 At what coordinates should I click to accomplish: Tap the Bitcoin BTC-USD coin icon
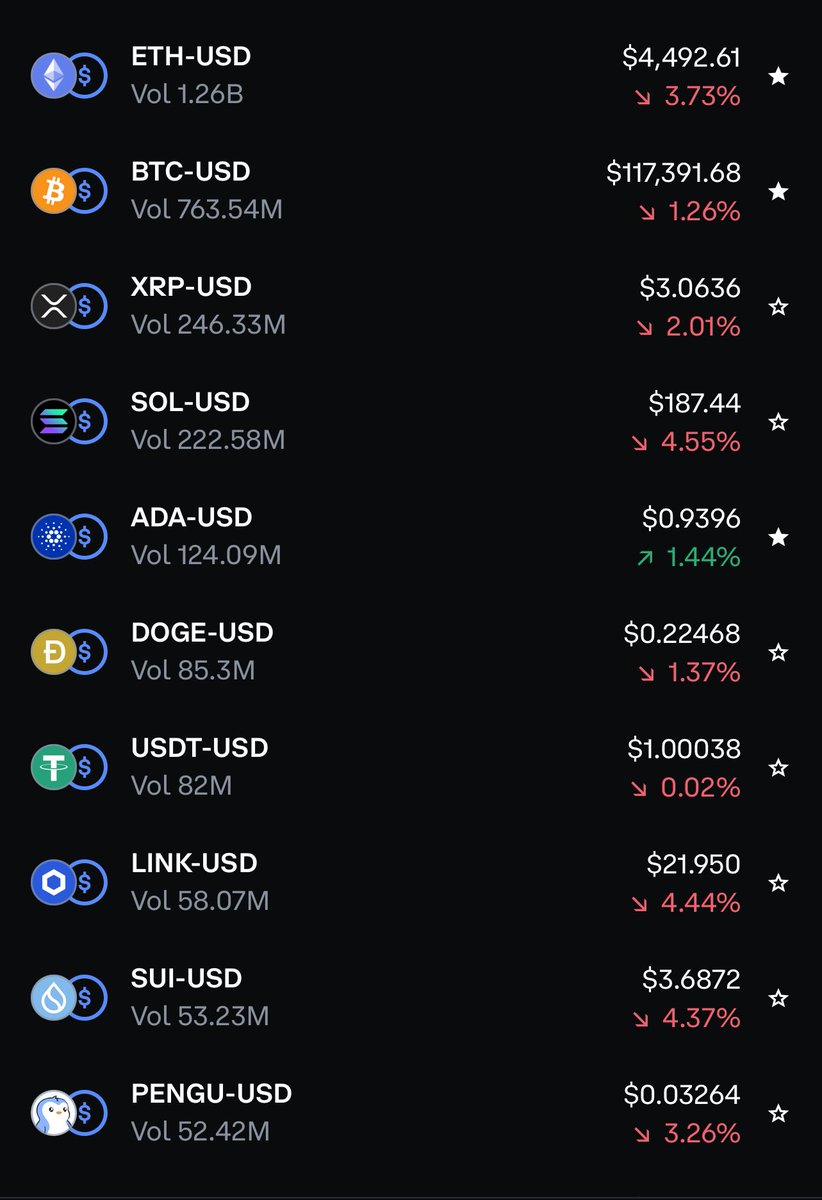(x=55, y=190)
